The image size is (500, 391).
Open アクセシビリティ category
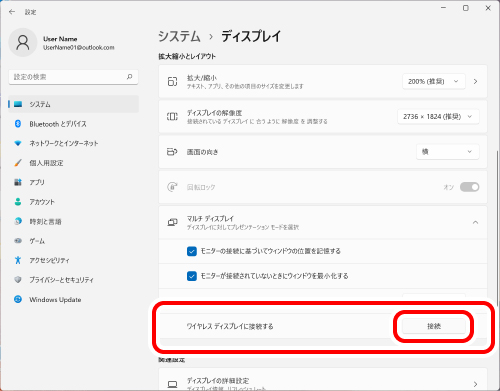click(x=73, y=260)
